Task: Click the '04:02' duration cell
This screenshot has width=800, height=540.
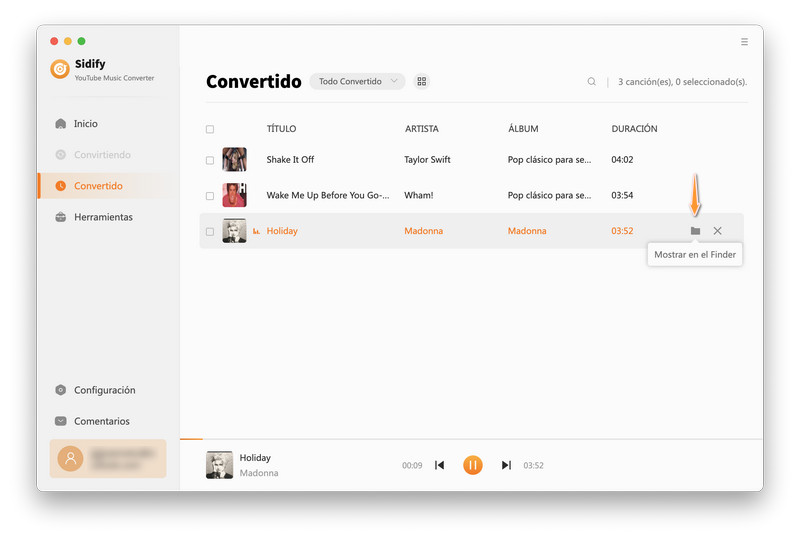Action: [622, 159]
